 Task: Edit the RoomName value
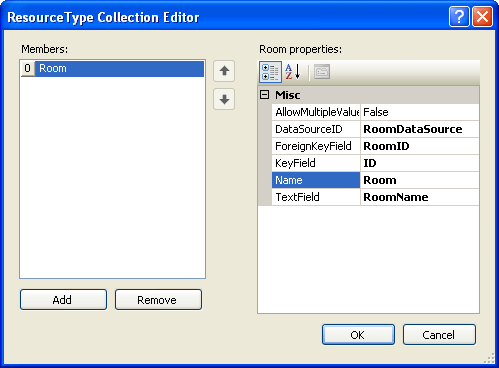tap(420, 197)
